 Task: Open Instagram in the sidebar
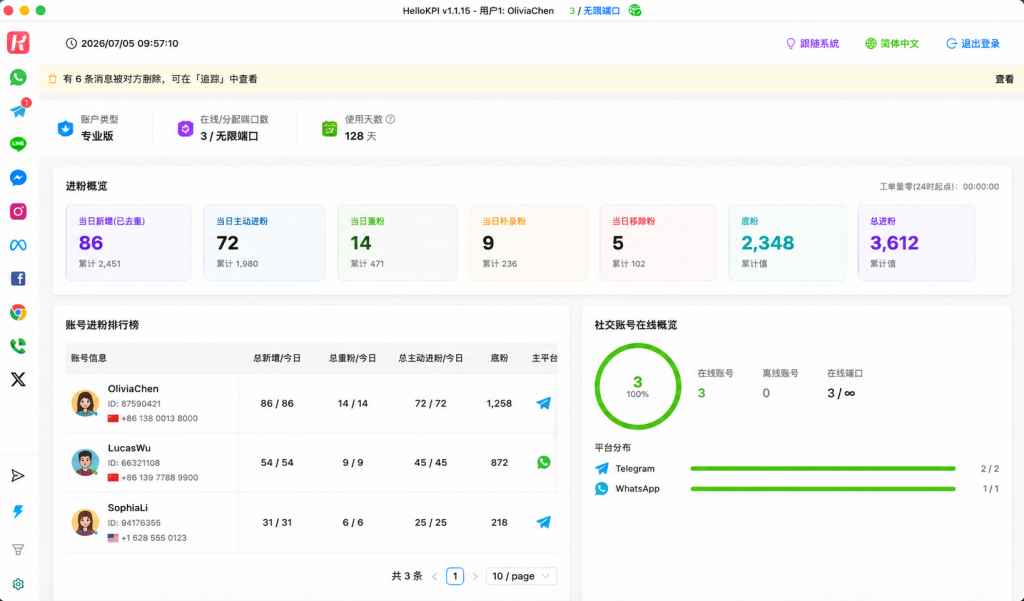click(x=18, y=211)
